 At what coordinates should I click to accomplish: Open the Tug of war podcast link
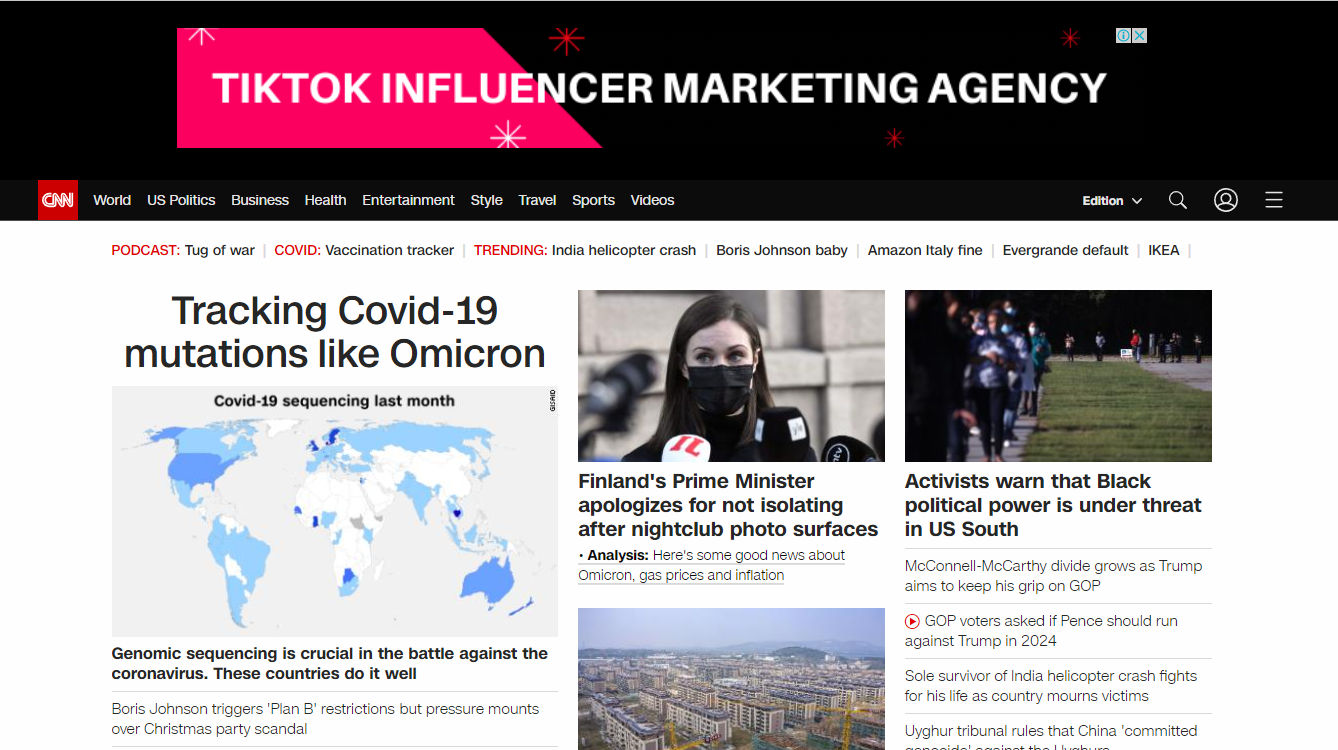click(220, 250)
